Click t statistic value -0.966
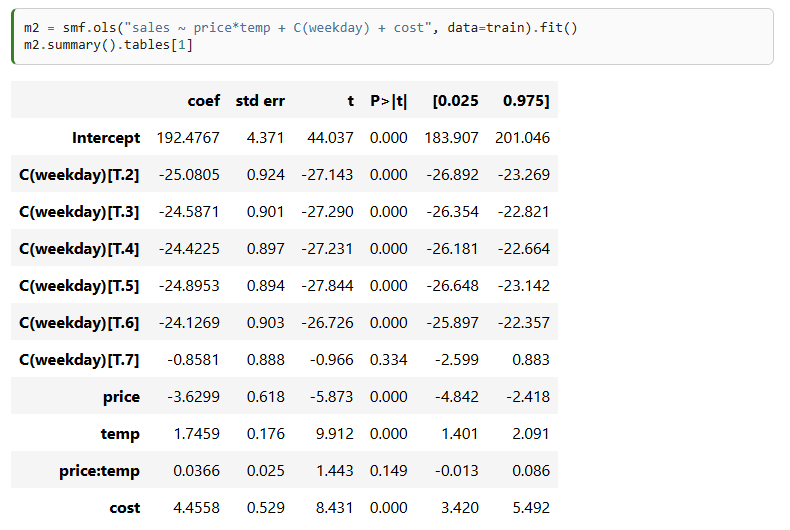Image resolution: width=790 pixels, height=530 pixels. pyautogui.click(x=332, y=360)
